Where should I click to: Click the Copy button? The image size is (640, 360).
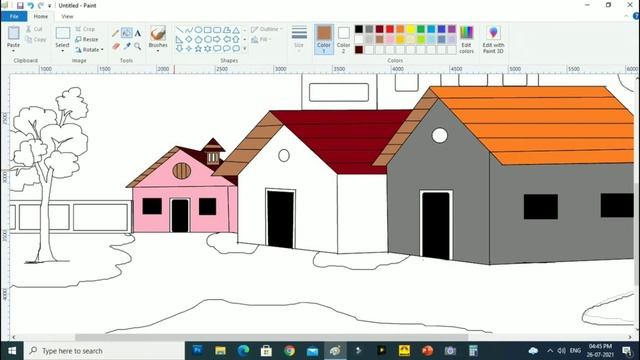[x=36, y=40]
